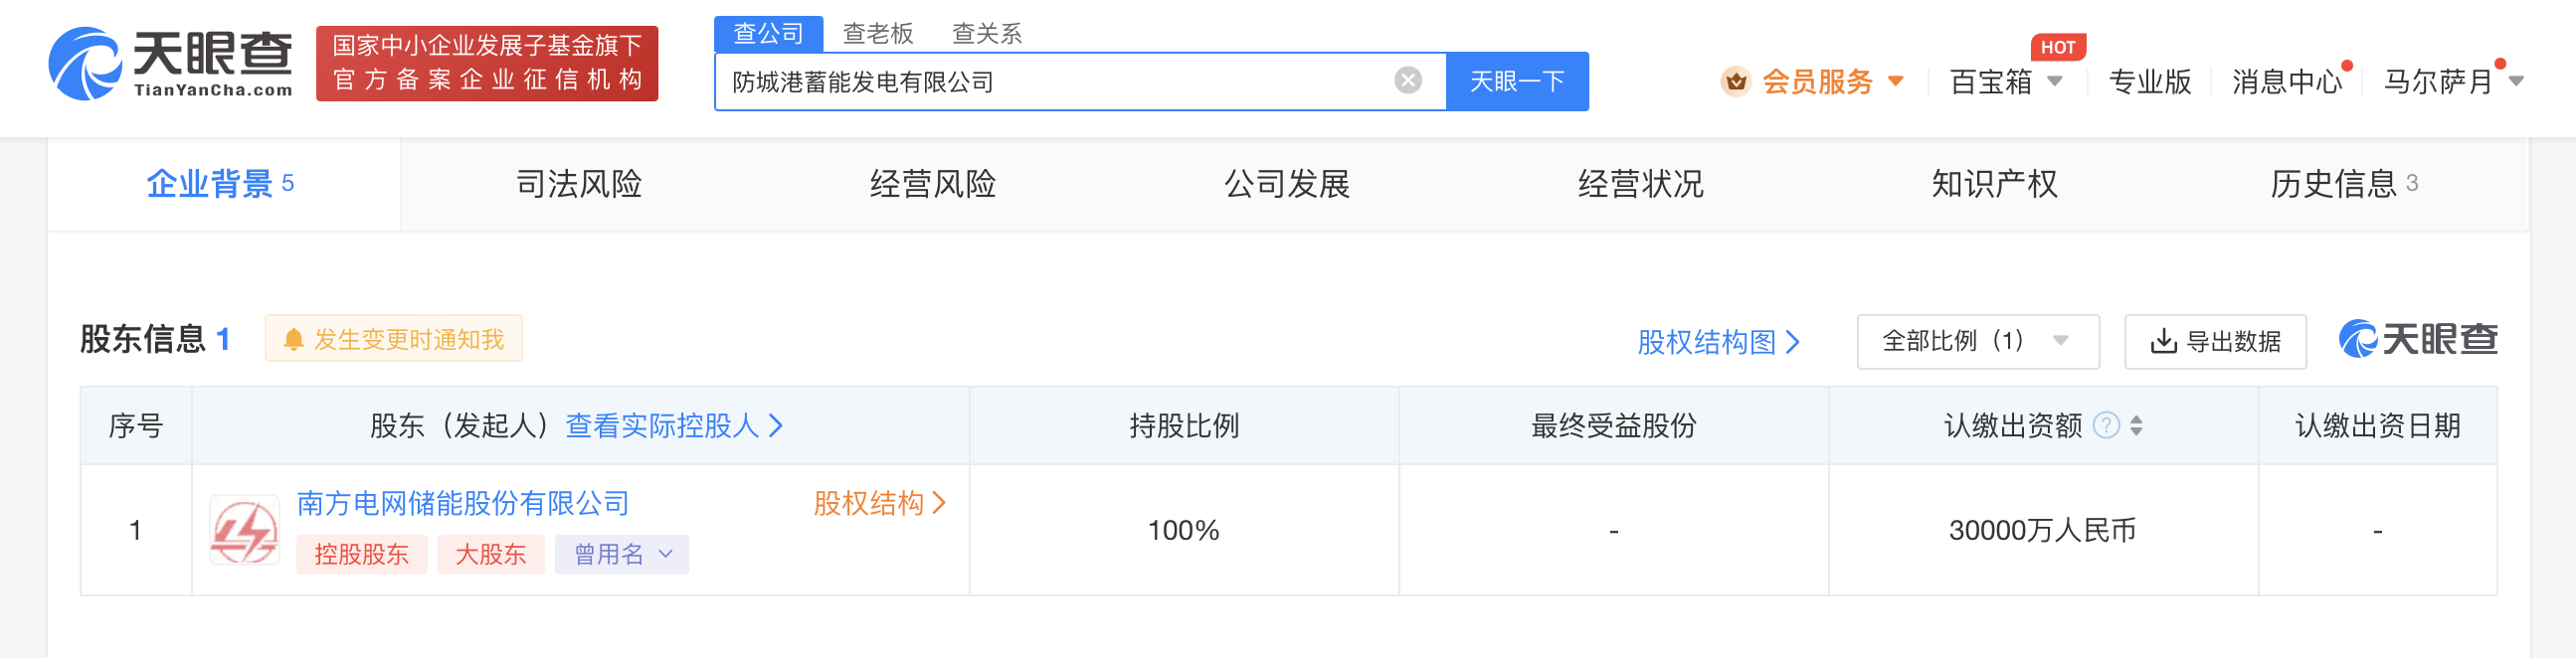The height and width of the screenshot is (658, 2576).
Task: Expand the 马尔萨月 user account menu
Action: (x=2453, y=82)
